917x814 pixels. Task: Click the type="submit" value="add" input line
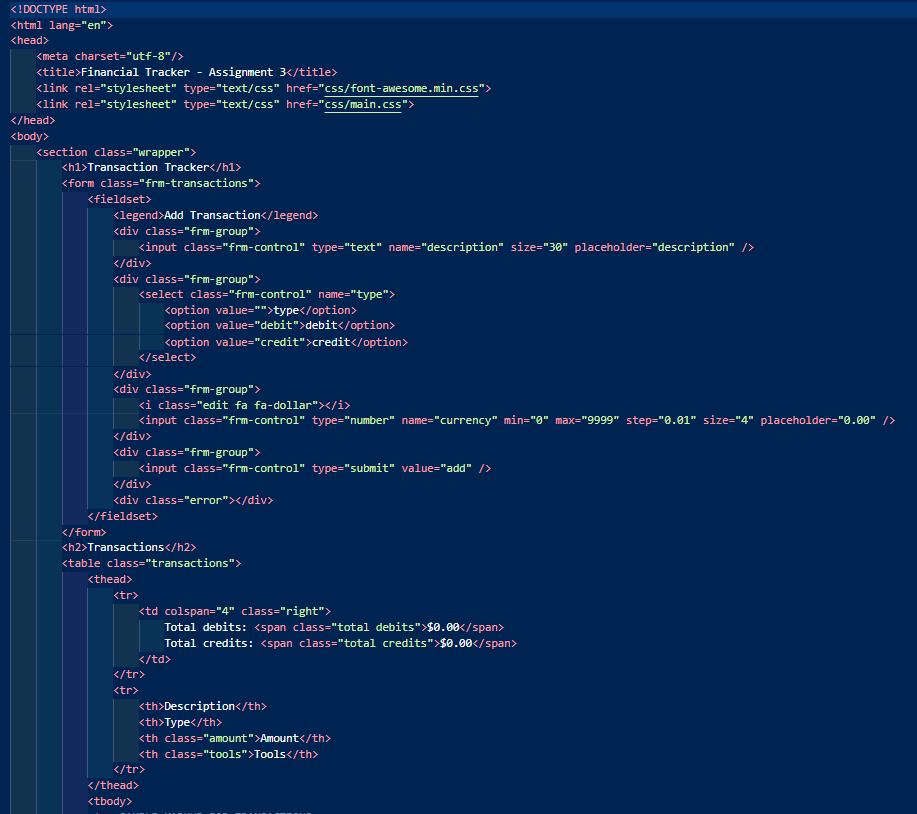[315, 468]
